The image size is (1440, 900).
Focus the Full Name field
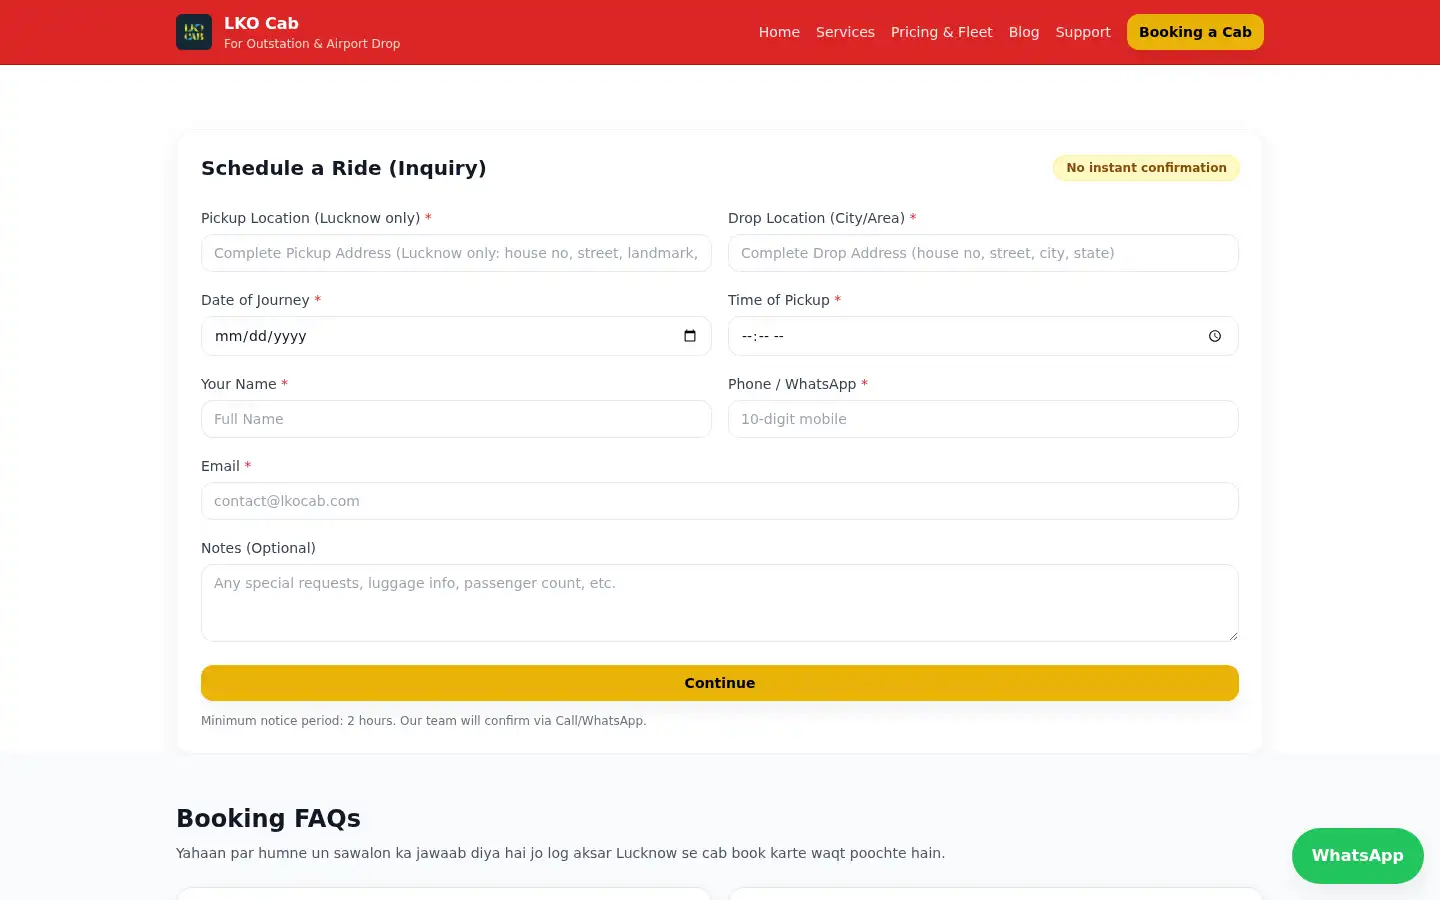click(456, 419)
